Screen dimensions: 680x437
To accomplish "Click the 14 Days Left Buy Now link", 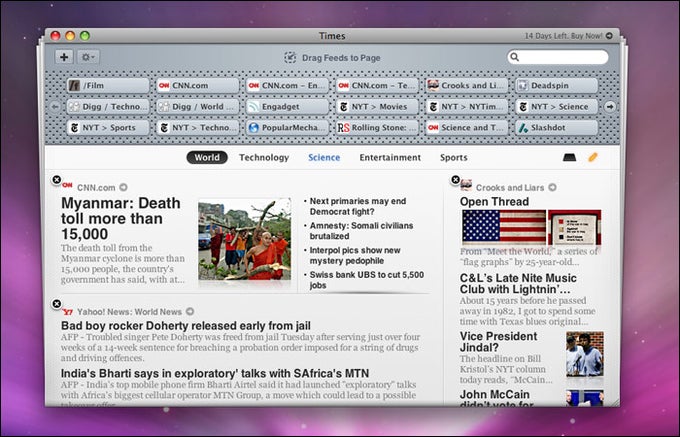I will click(568, 36).
